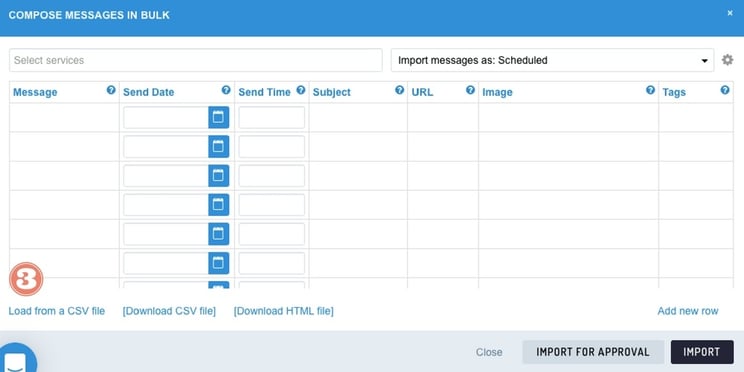This screenshot has width=744, height=372.
Task: Click the Download CSV file link
Action: point(169,311)
